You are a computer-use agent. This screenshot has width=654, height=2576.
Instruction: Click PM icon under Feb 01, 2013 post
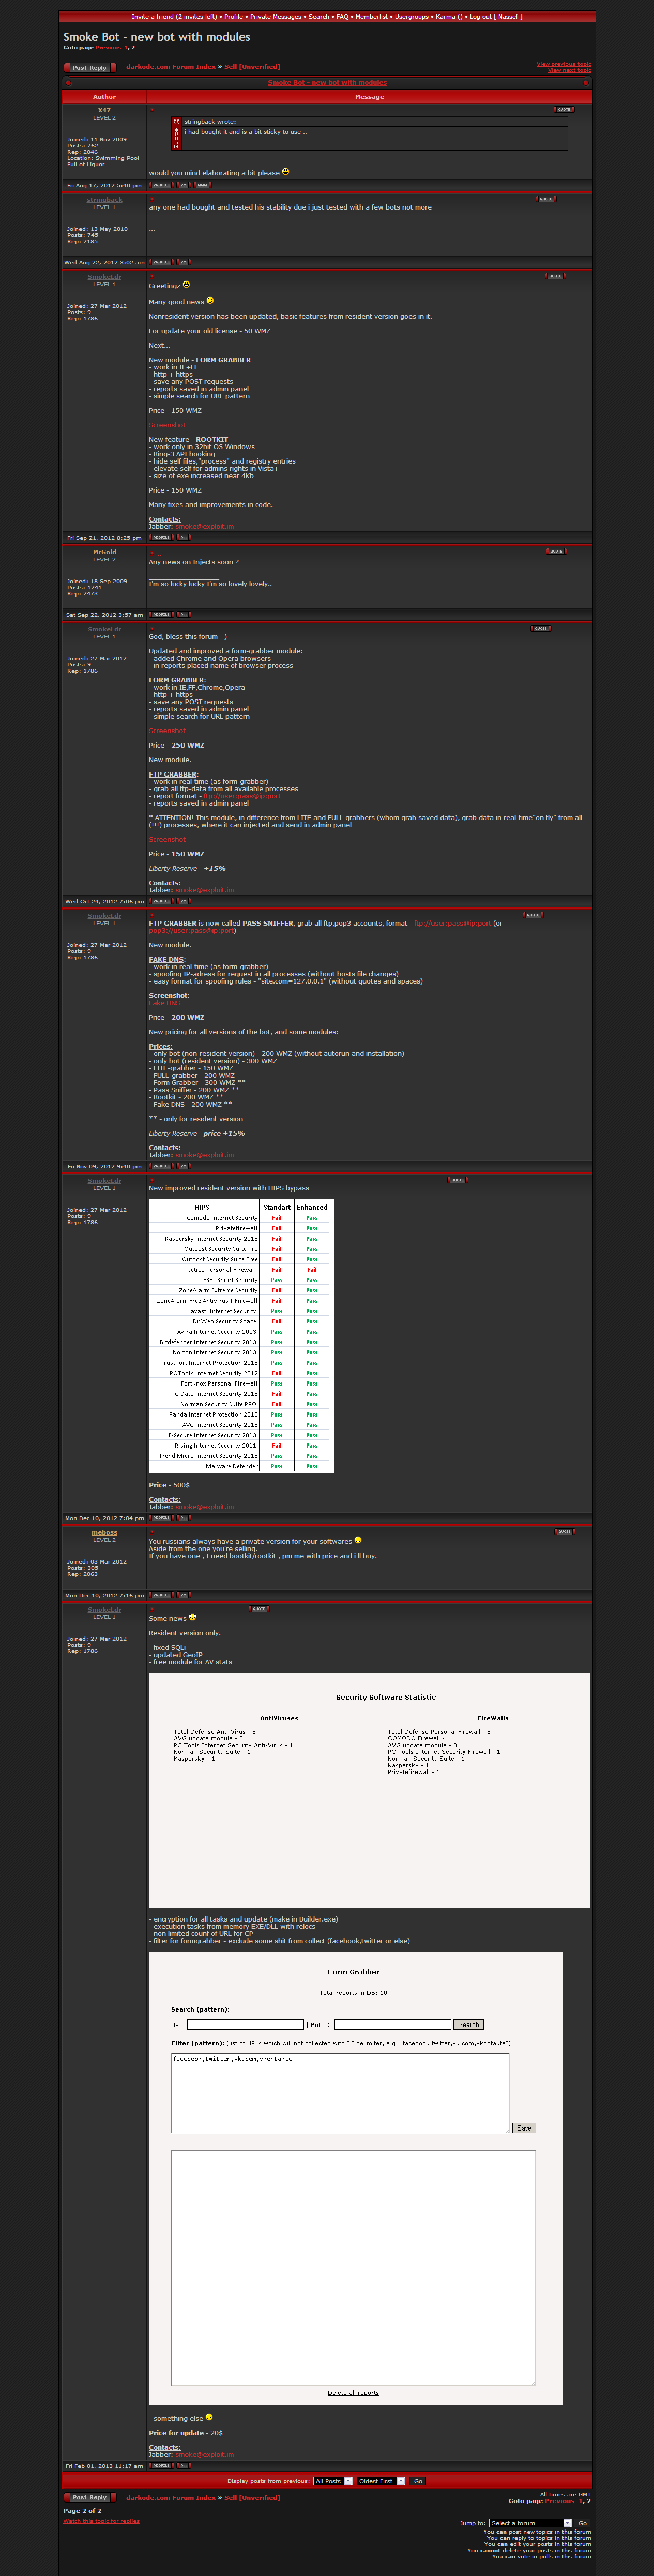click(x=183, y=2466)
